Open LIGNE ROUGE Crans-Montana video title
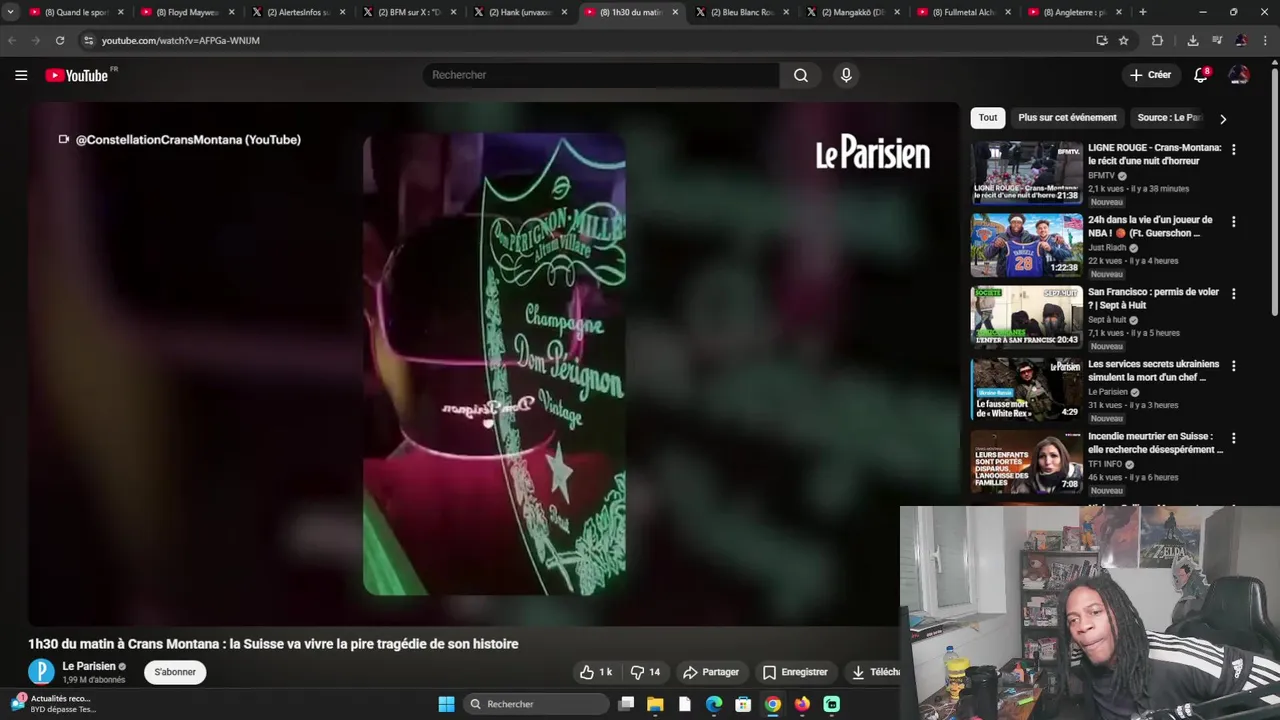The image size is (1280, 720). 1154,153
